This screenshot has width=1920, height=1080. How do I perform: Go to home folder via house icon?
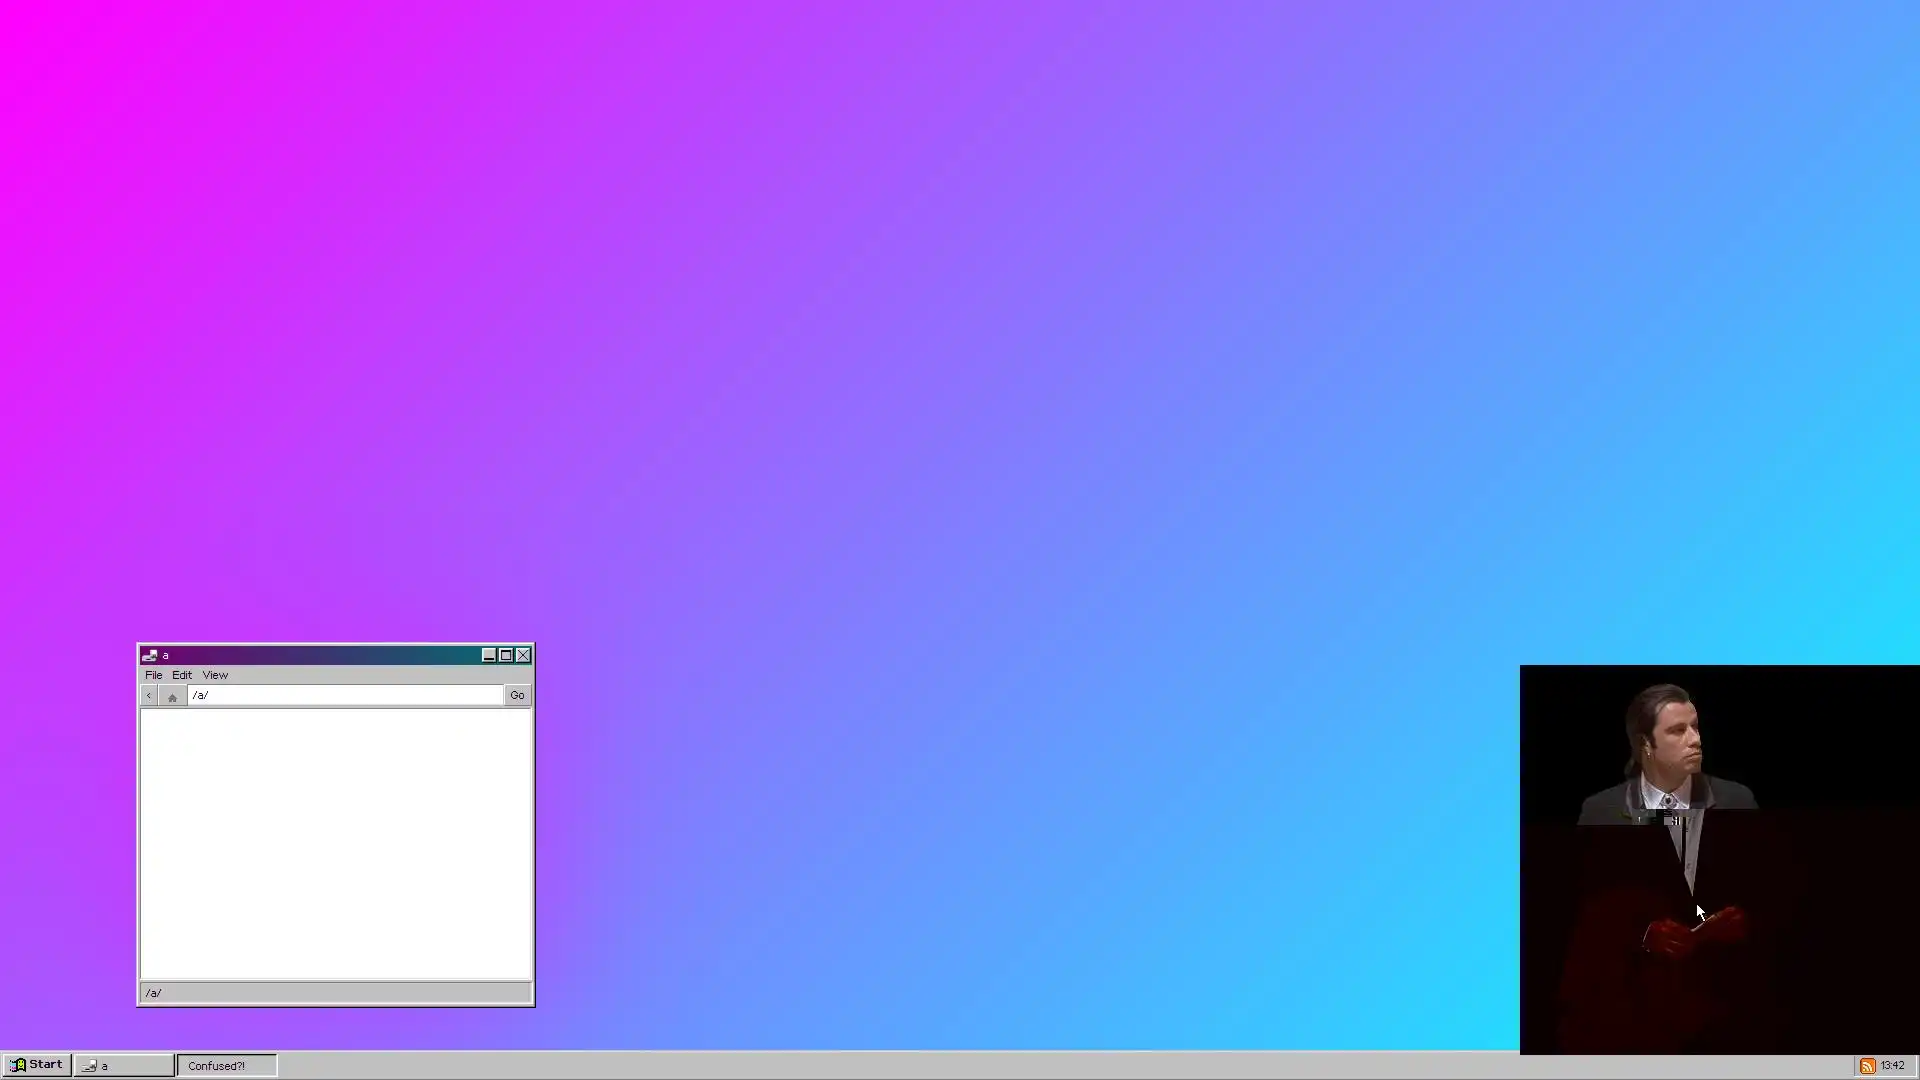coord(172,696)
